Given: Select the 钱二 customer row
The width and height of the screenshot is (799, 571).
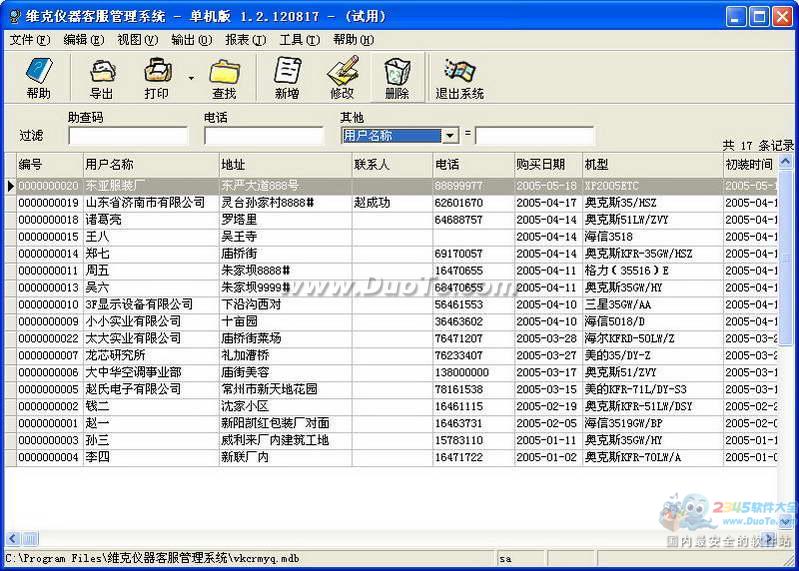Looking at the screenshot, I should [391, 406].
